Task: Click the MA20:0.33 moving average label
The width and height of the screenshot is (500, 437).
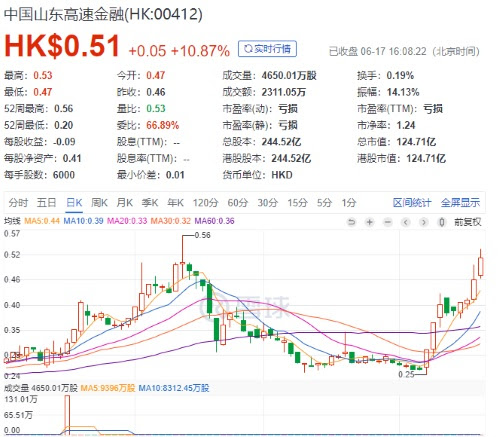Action: click(x=127, y=221)
